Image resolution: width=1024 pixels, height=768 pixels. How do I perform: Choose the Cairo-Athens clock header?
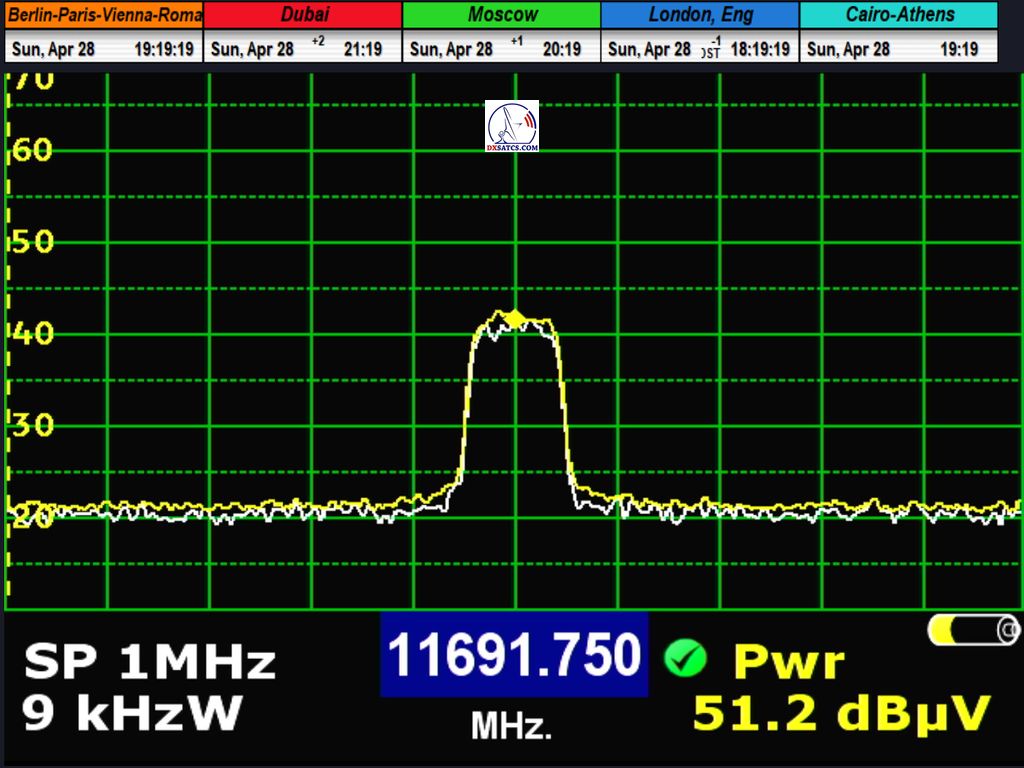[x=899, y=15]
